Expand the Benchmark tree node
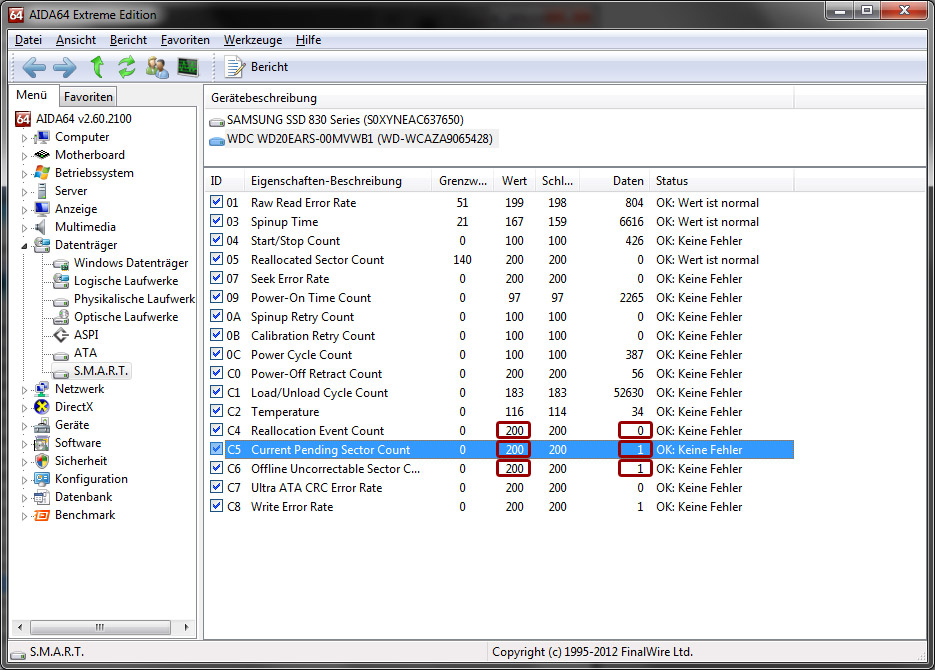This screenshot has width=935, height=670. click(24, 516)
